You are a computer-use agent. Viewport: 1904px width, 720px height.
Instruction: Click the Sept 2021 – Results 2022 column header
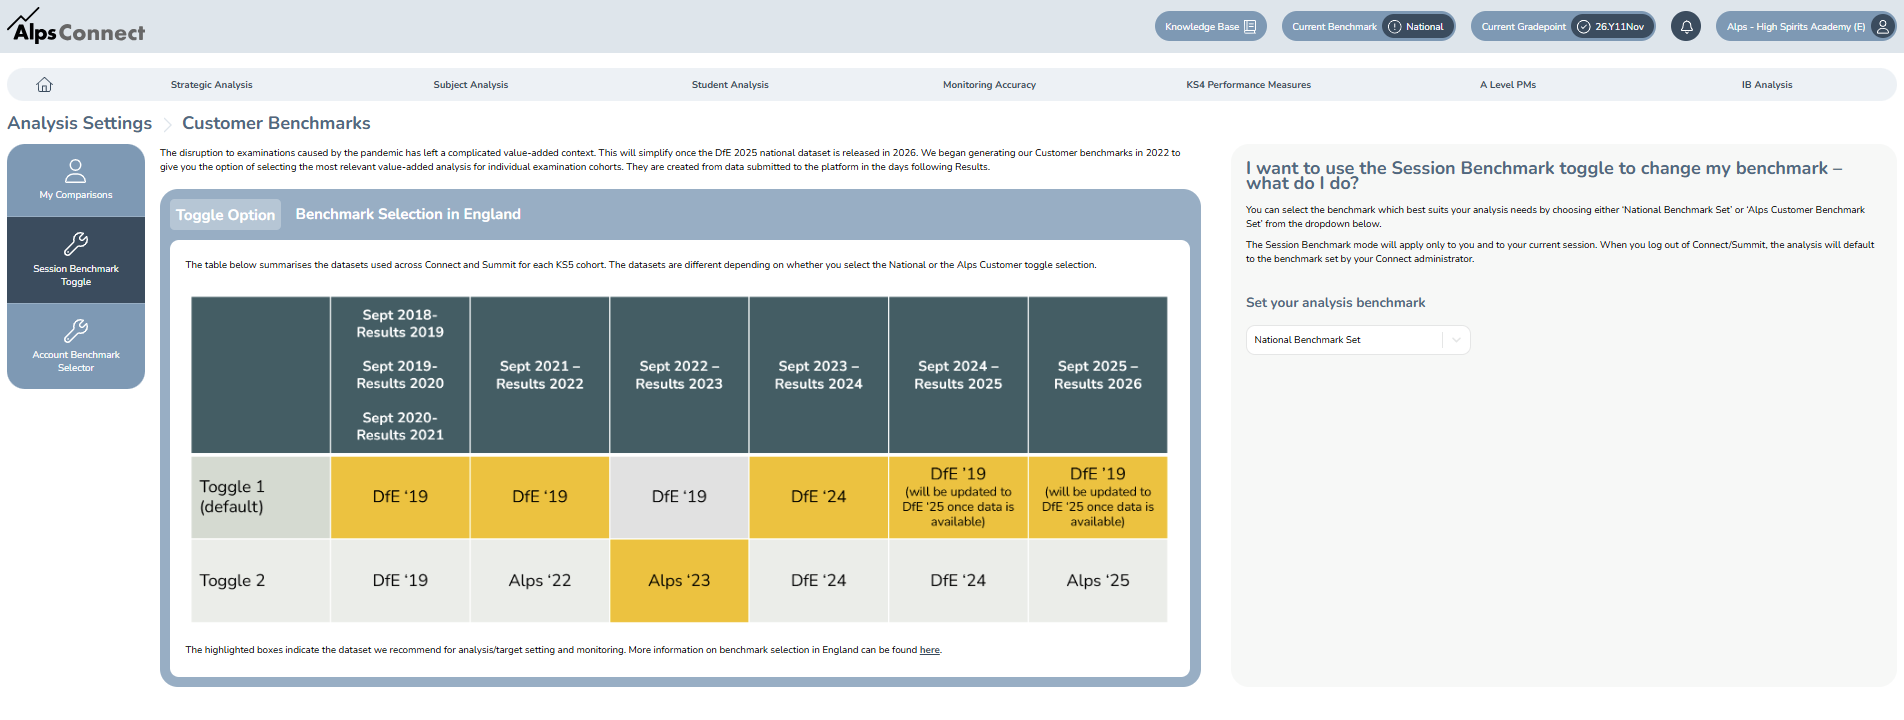540,375
